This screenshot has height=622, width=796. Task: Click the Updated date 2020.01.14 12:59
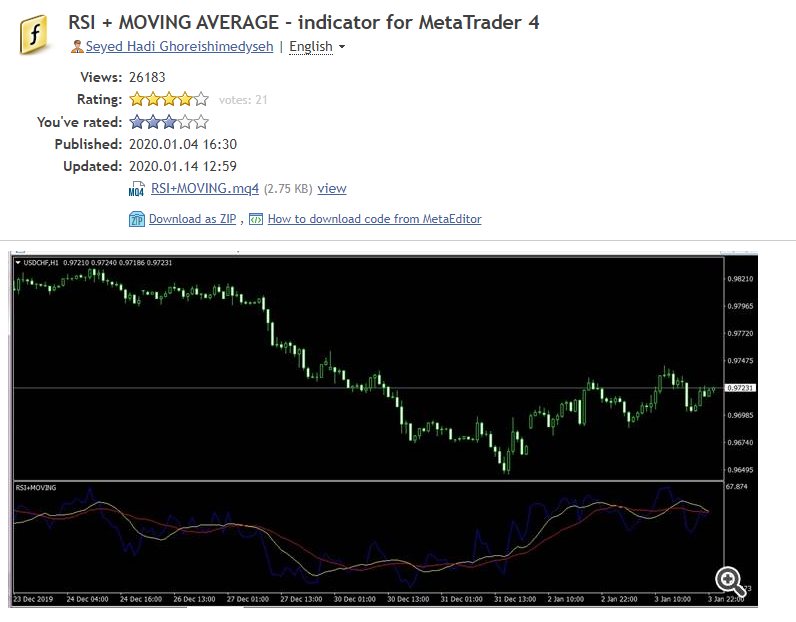183,166
